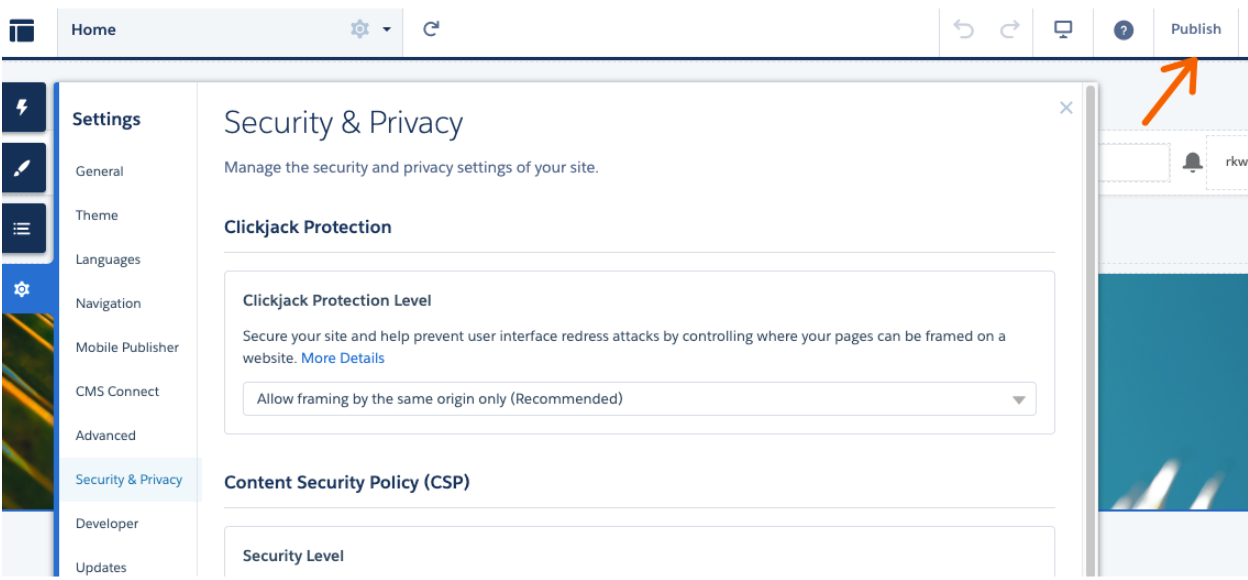Open the Page Structure list panel
The width and height of the screenshot is (1248, 580).
coord(23,228)
